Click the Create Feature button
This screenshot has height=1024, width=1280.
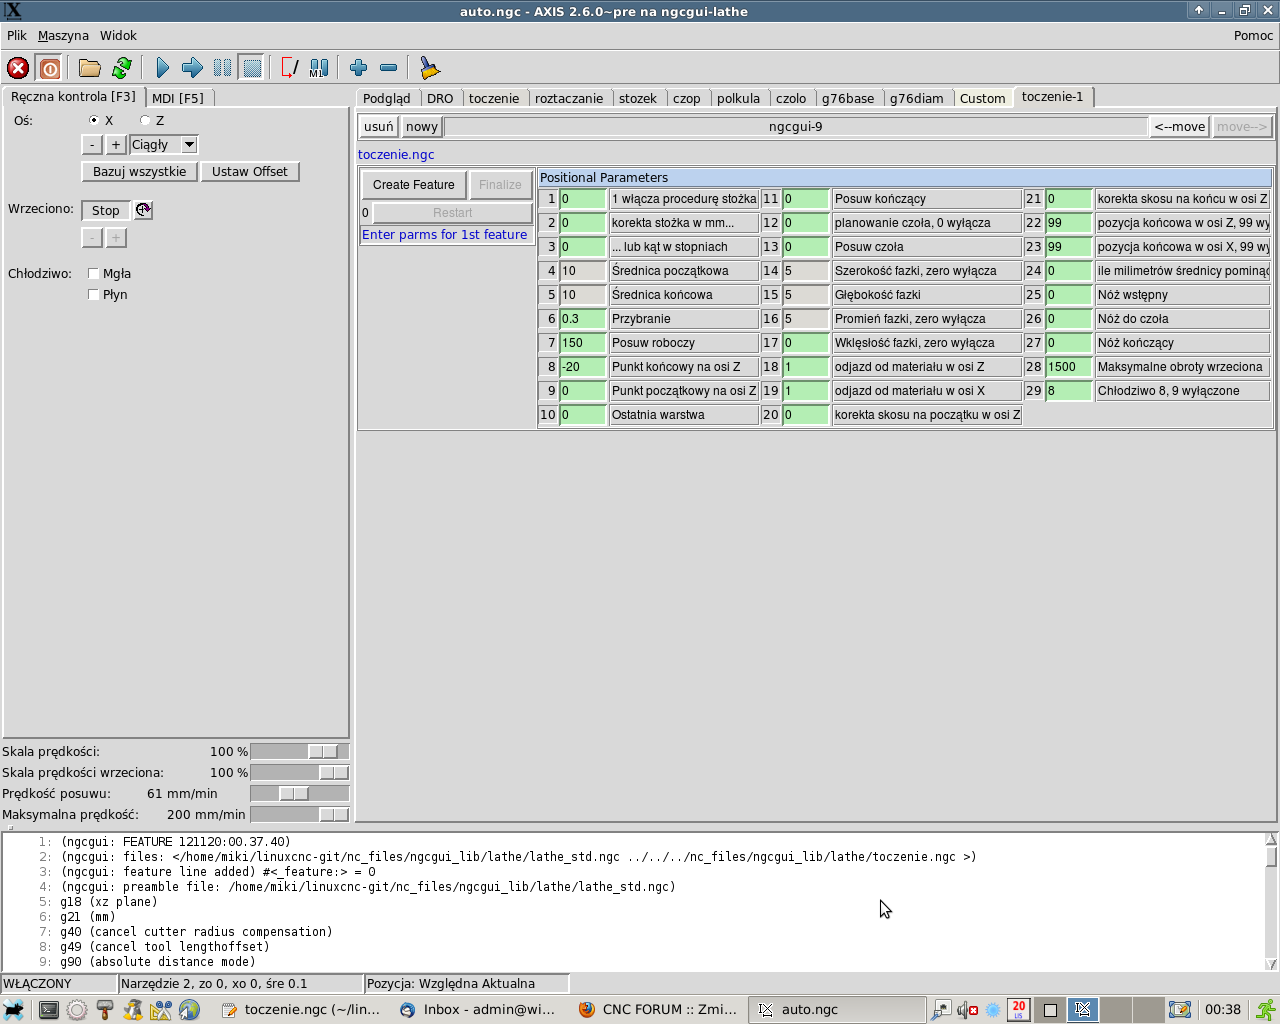click(x=414, y=185)
